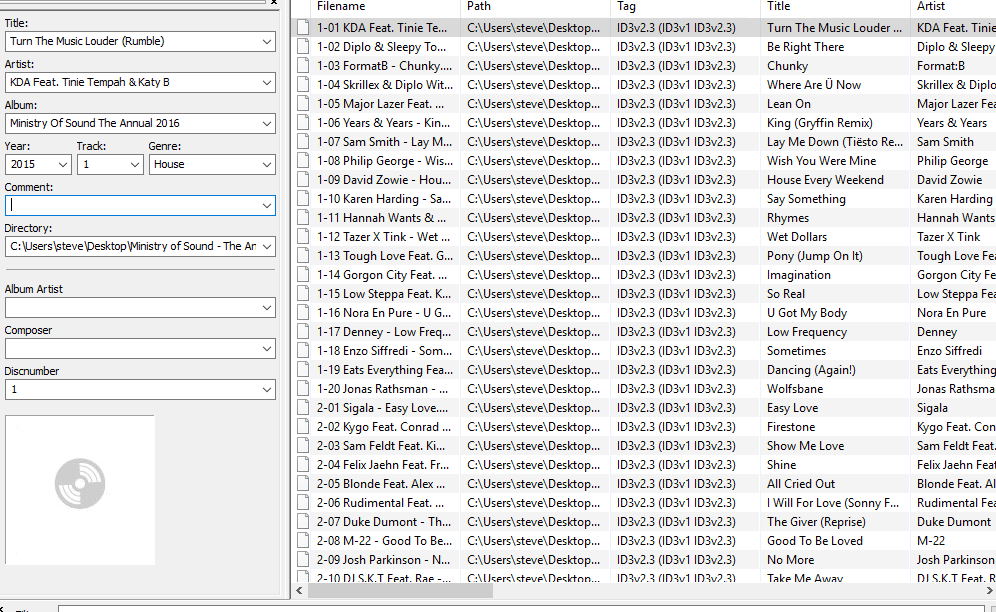The width and height of the screenshot is (996, 612).
Task: Click title cell 'Show Me Love'
Action: (x=805, y=446)
